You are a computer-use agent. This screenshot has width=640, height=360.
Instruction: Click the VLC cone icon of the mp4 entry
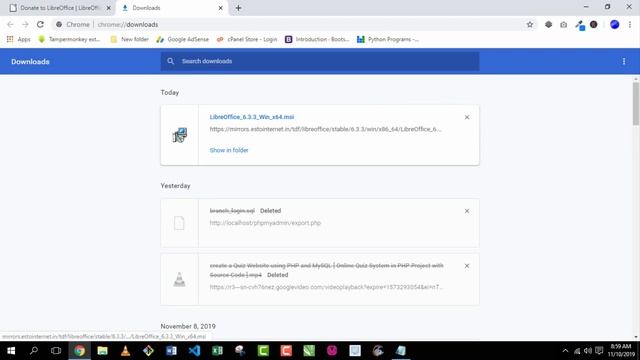[x=179, y=280]
